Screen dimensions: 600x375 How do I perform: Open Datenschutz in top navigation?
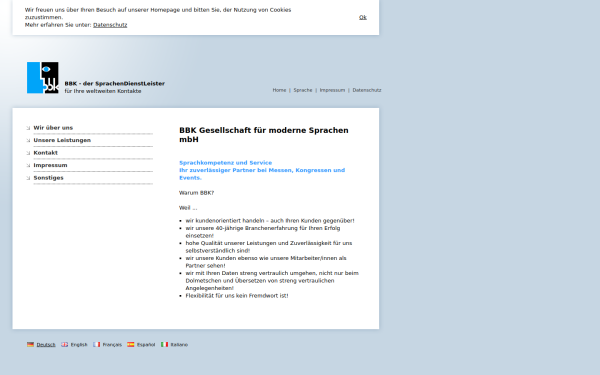click(367, 90)
